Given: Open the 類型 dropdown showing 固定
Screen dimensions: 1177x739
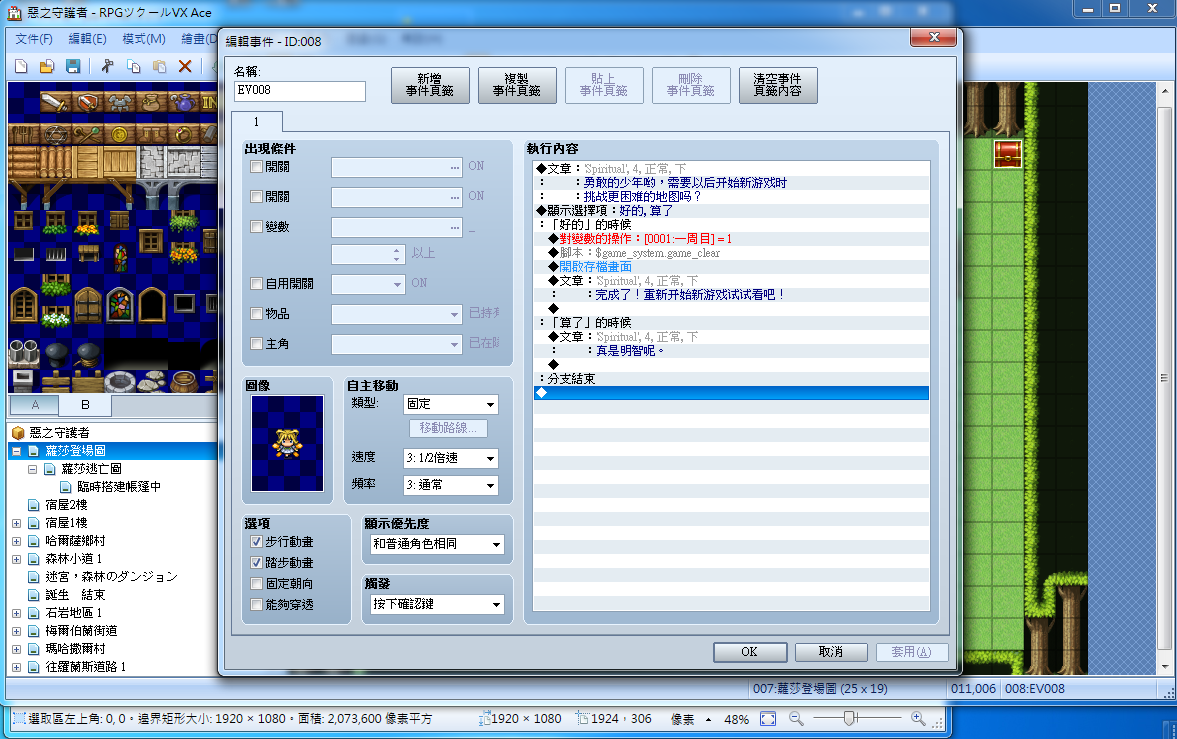Looking at the screenshot, I should click(450, 404).
